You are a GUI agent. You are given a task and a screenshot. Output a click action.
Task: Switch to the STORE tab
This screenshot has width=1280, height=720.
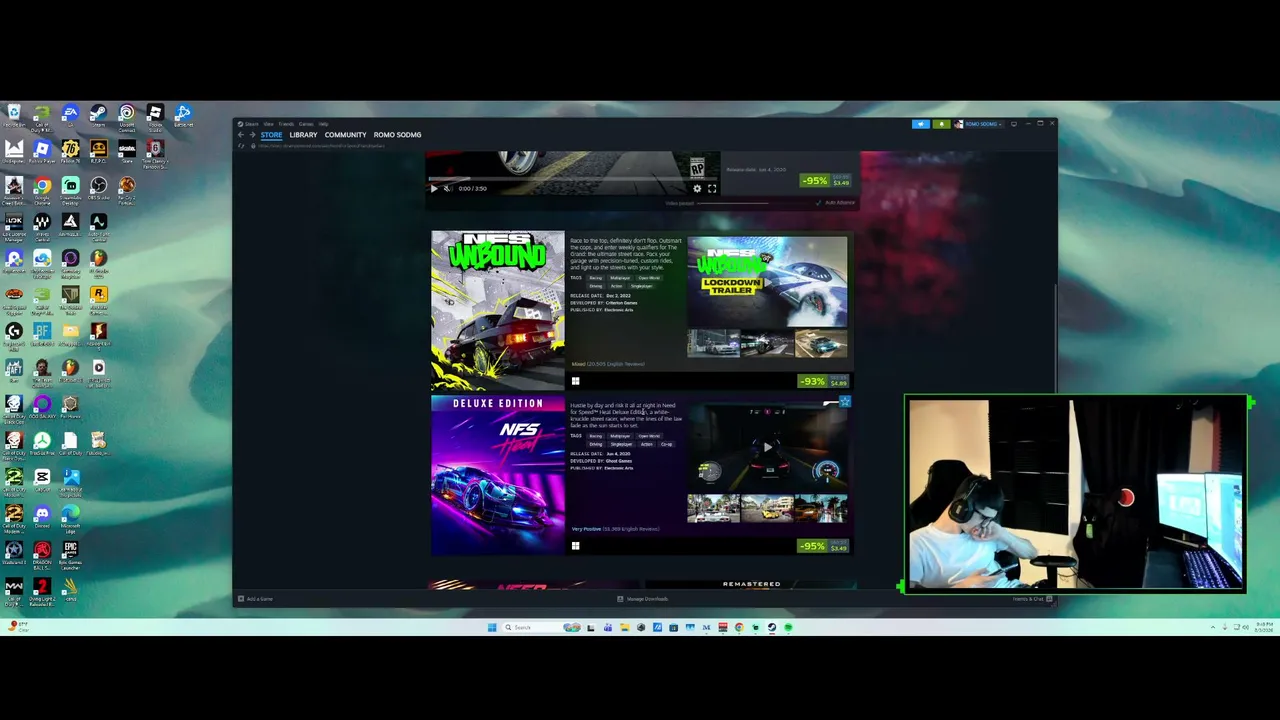[x=272, y=135]
